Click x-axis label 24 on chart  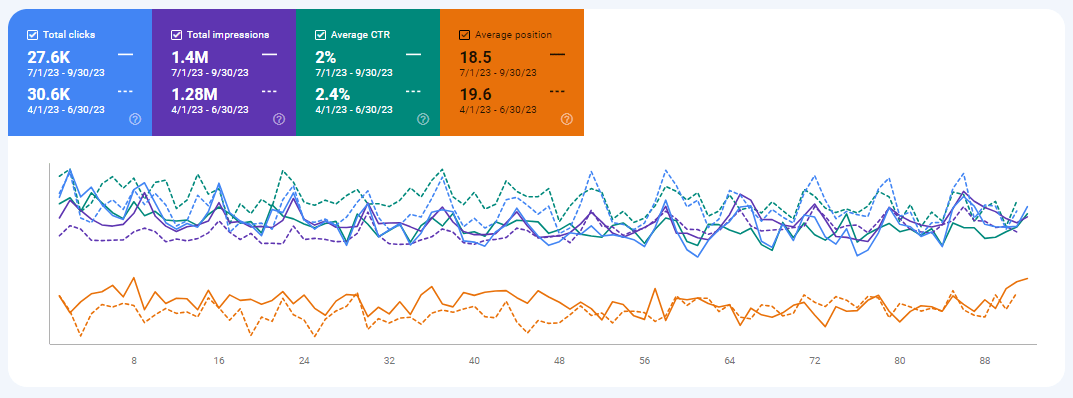pos(305,361)
